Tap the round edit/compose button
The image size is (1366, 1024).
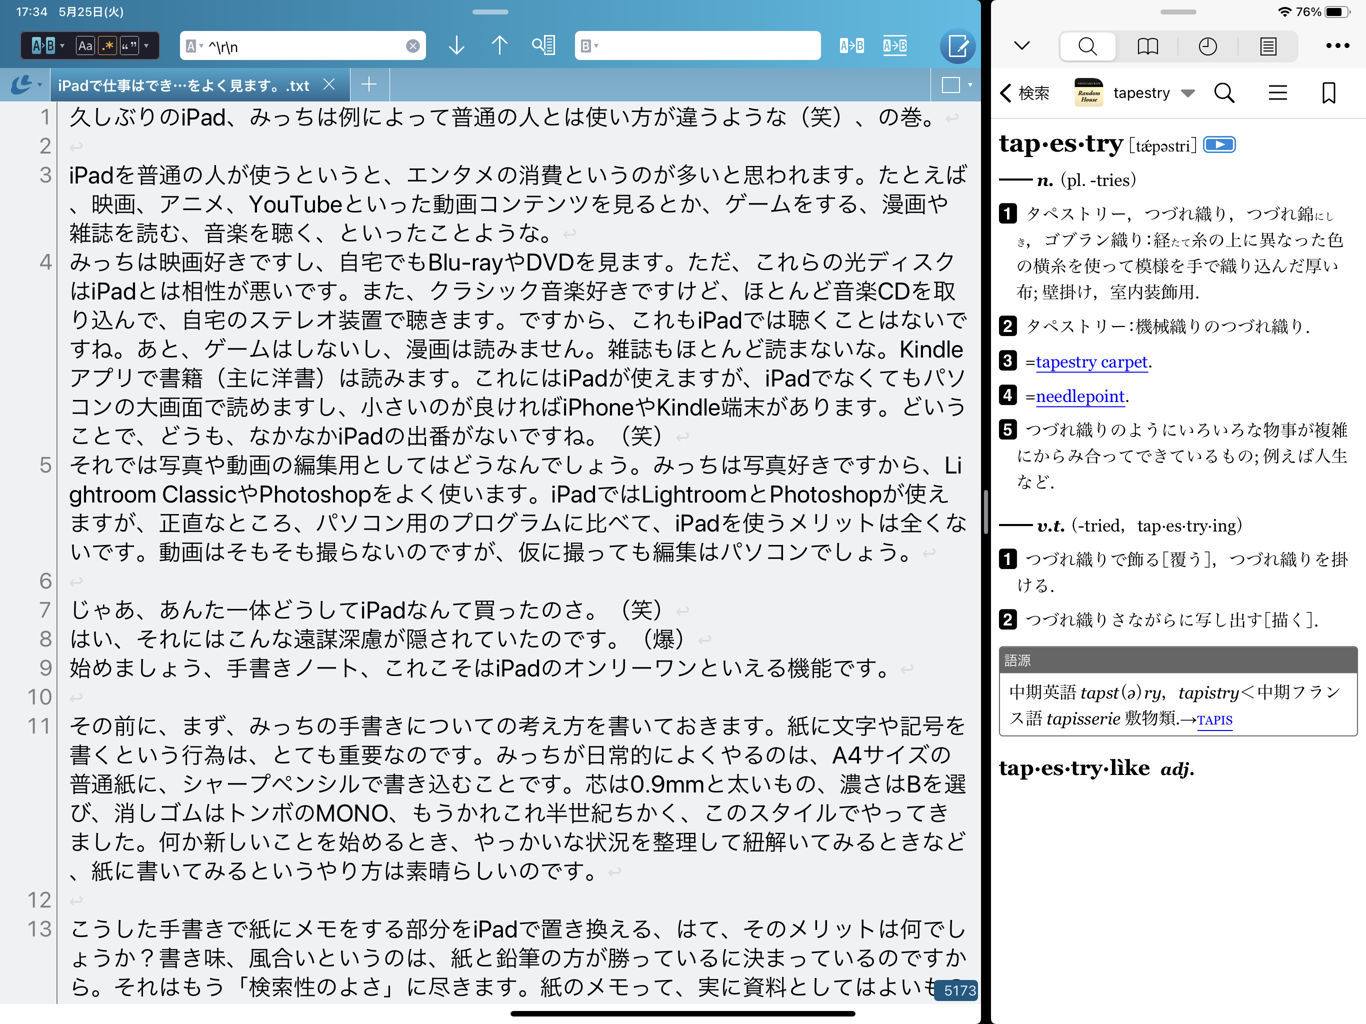point(957,46)
